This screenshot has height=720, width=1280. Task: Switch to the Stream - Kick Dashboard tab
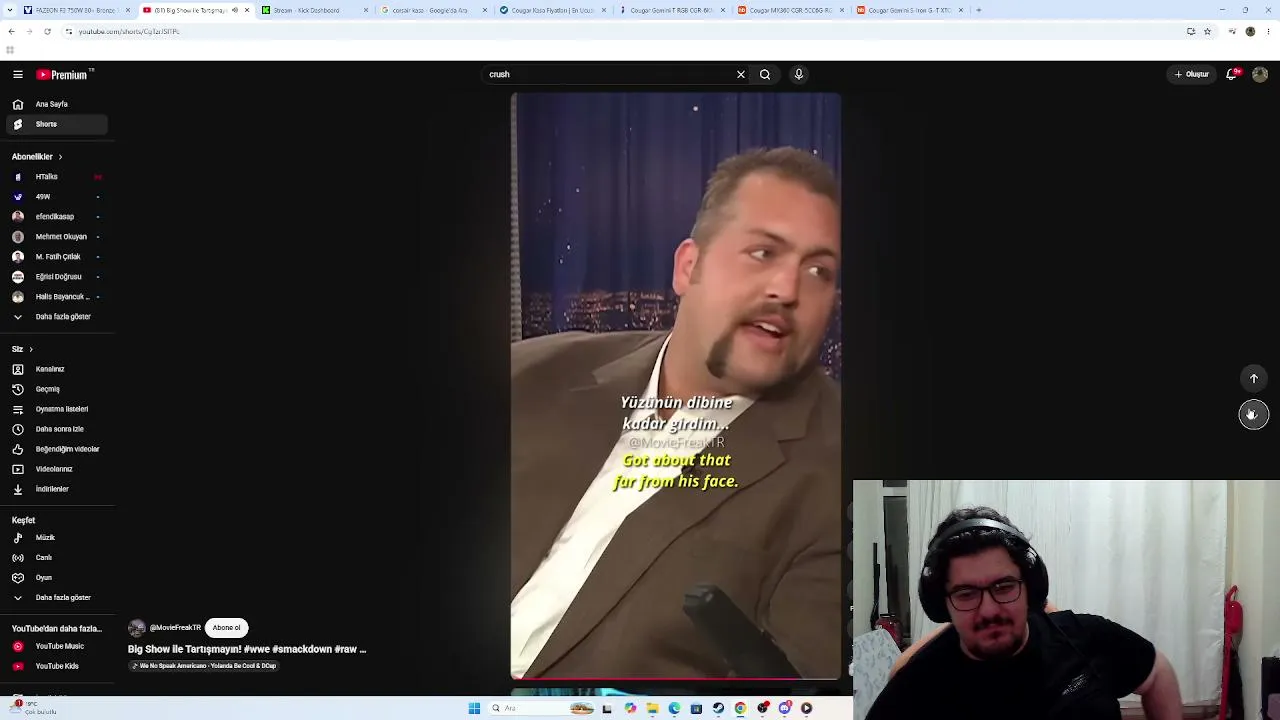(x=315, y=10)
